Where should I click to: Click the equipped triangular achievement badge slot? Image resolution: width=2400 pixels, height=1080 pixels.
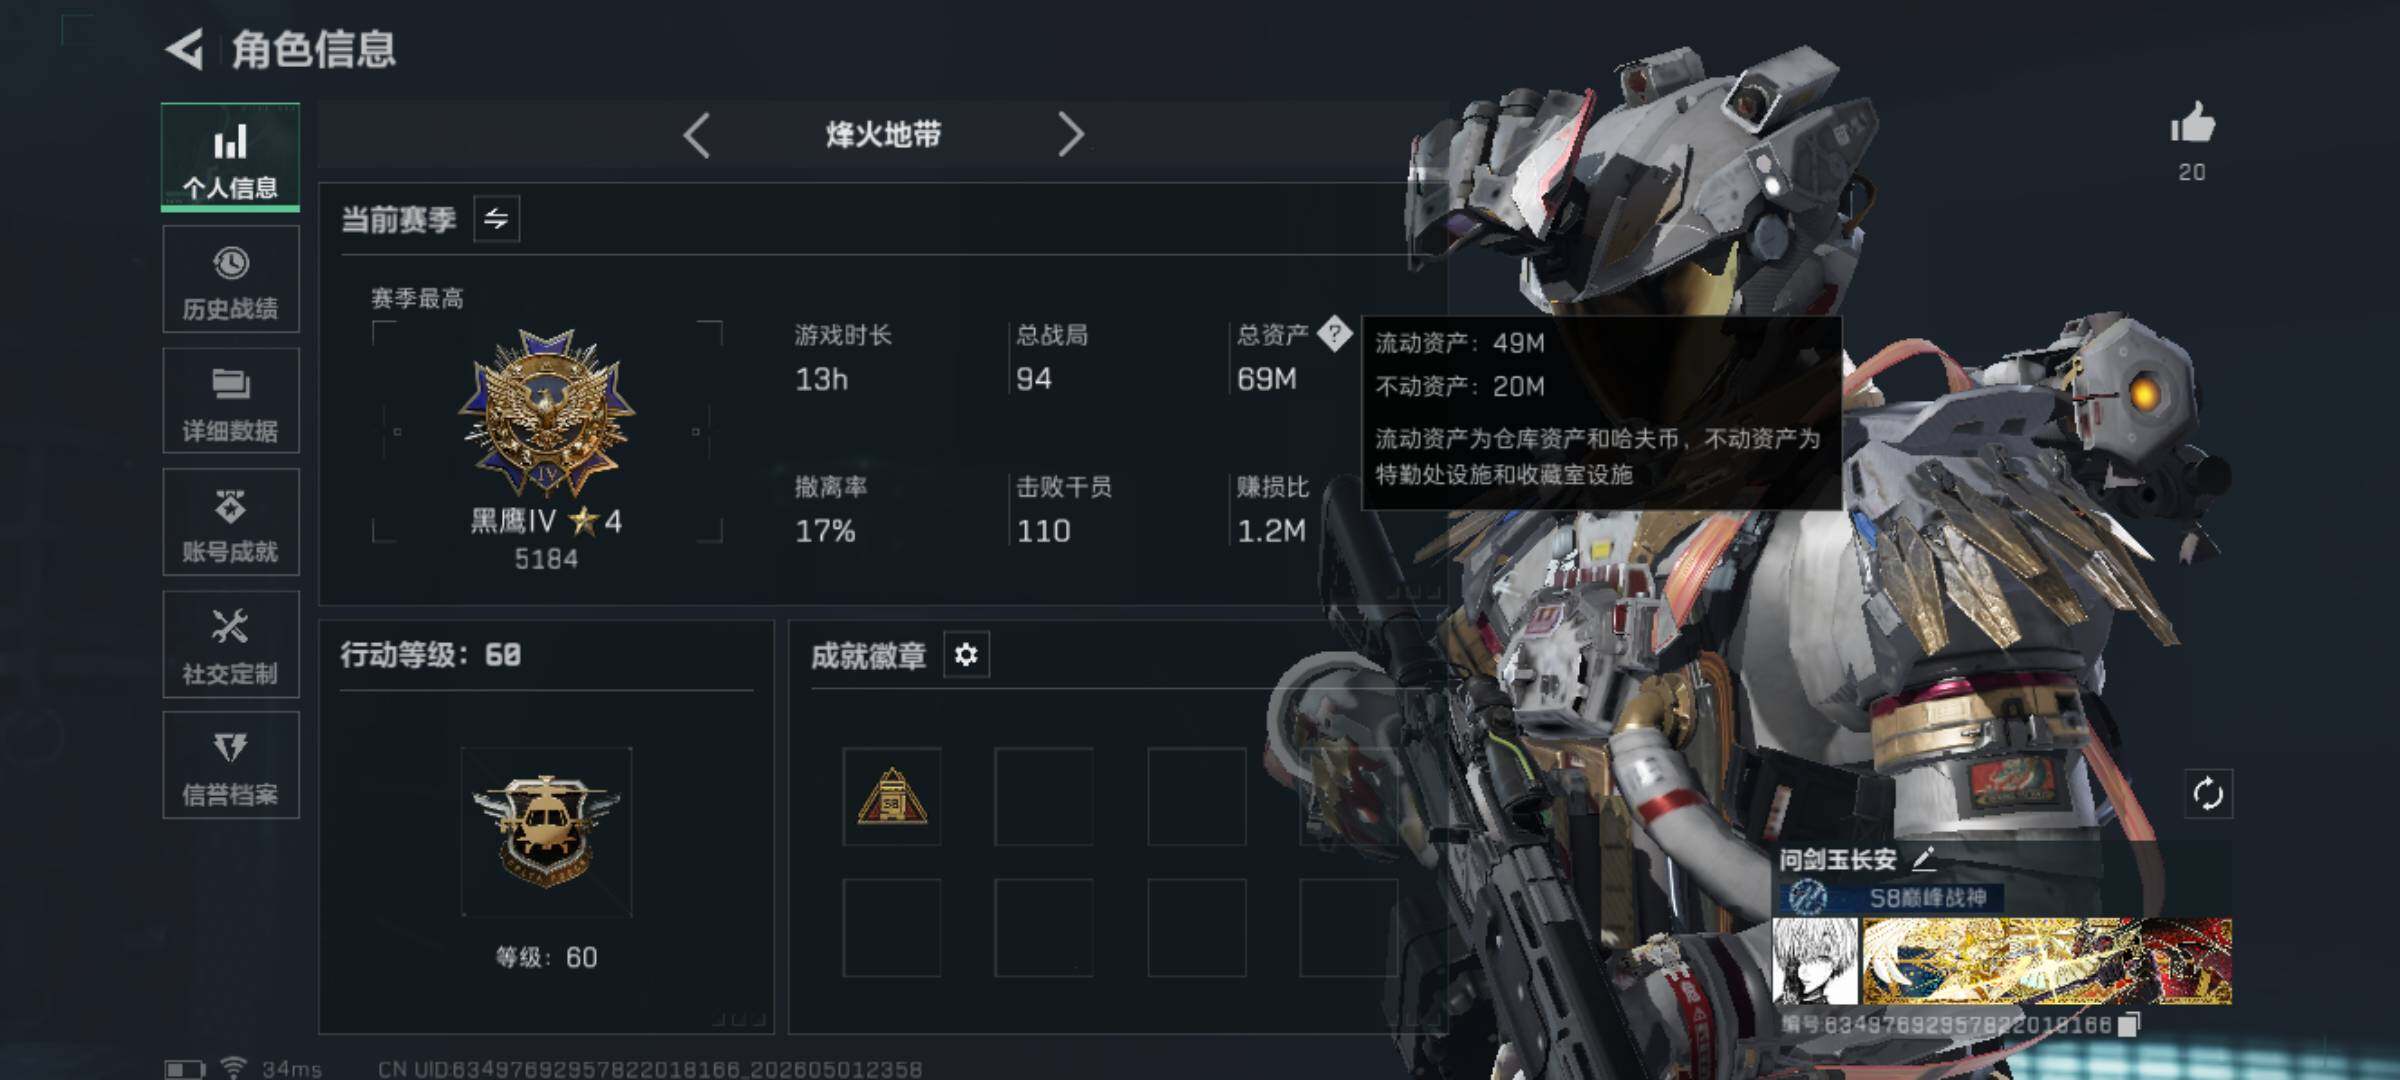(892, 797)
